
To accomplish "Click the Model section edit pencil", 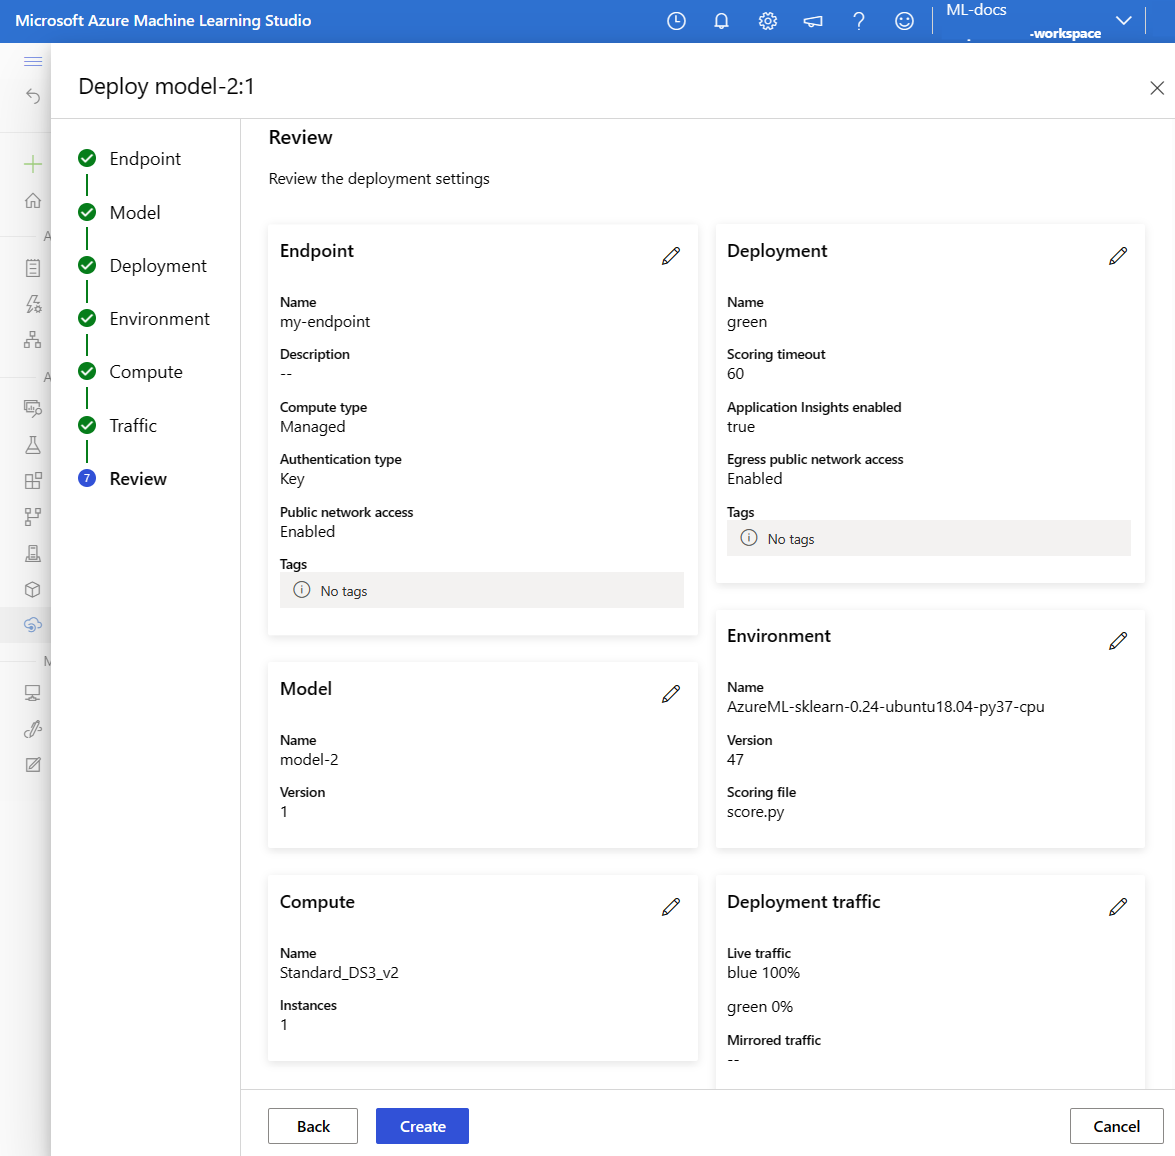I will click(x=671, y=694).
